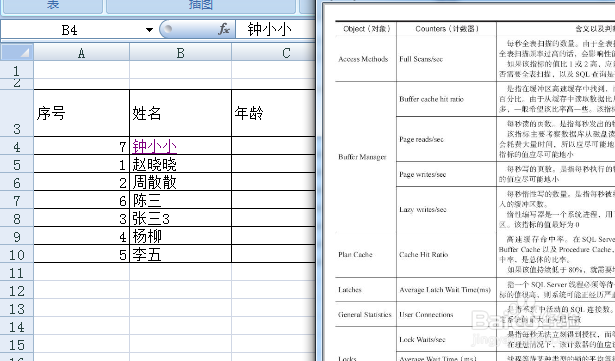
Task: Select column C header
Action: click(274, 53)
